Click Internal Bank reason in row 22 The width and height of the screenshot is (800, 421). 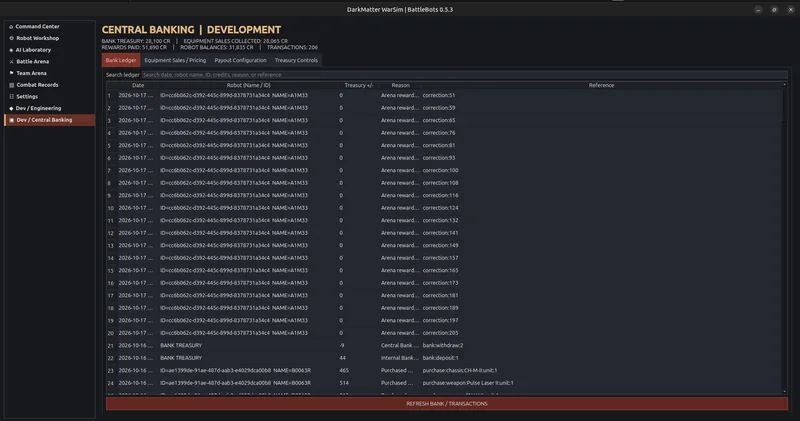pos(400,358)
